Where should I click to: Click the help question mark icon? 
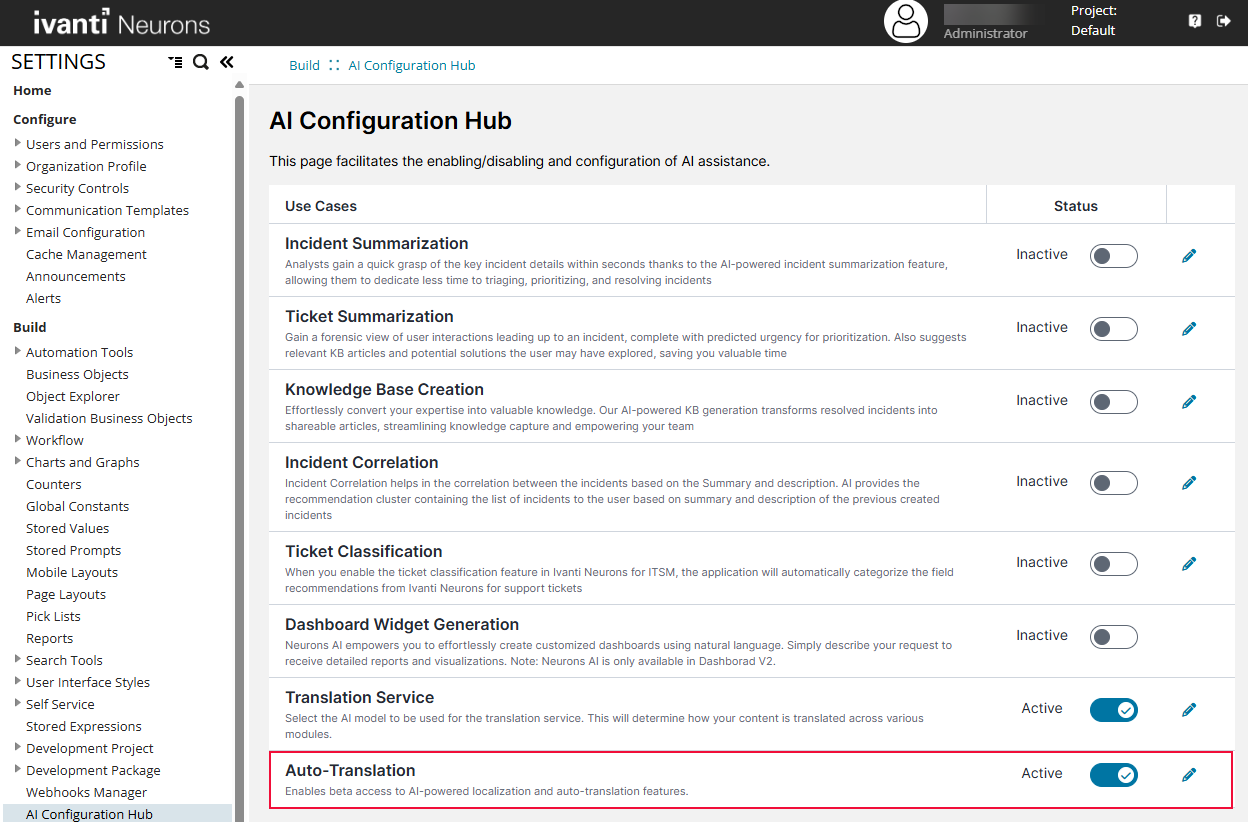(1195, 21)
